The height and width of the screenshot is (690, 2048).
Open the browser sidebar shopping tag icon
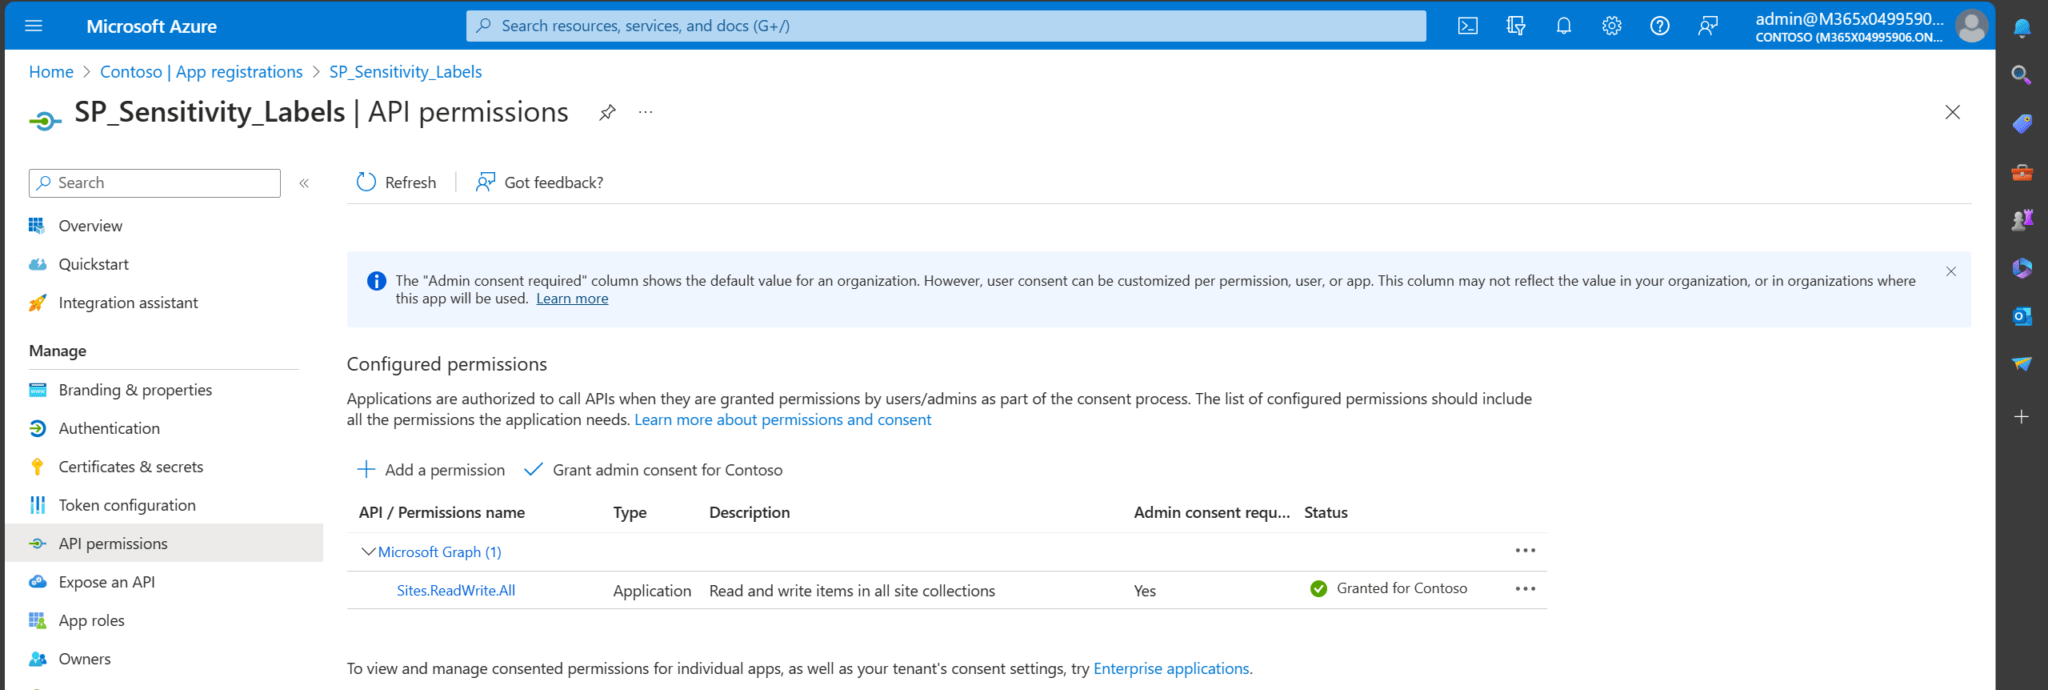click(x=2022, y=123)
